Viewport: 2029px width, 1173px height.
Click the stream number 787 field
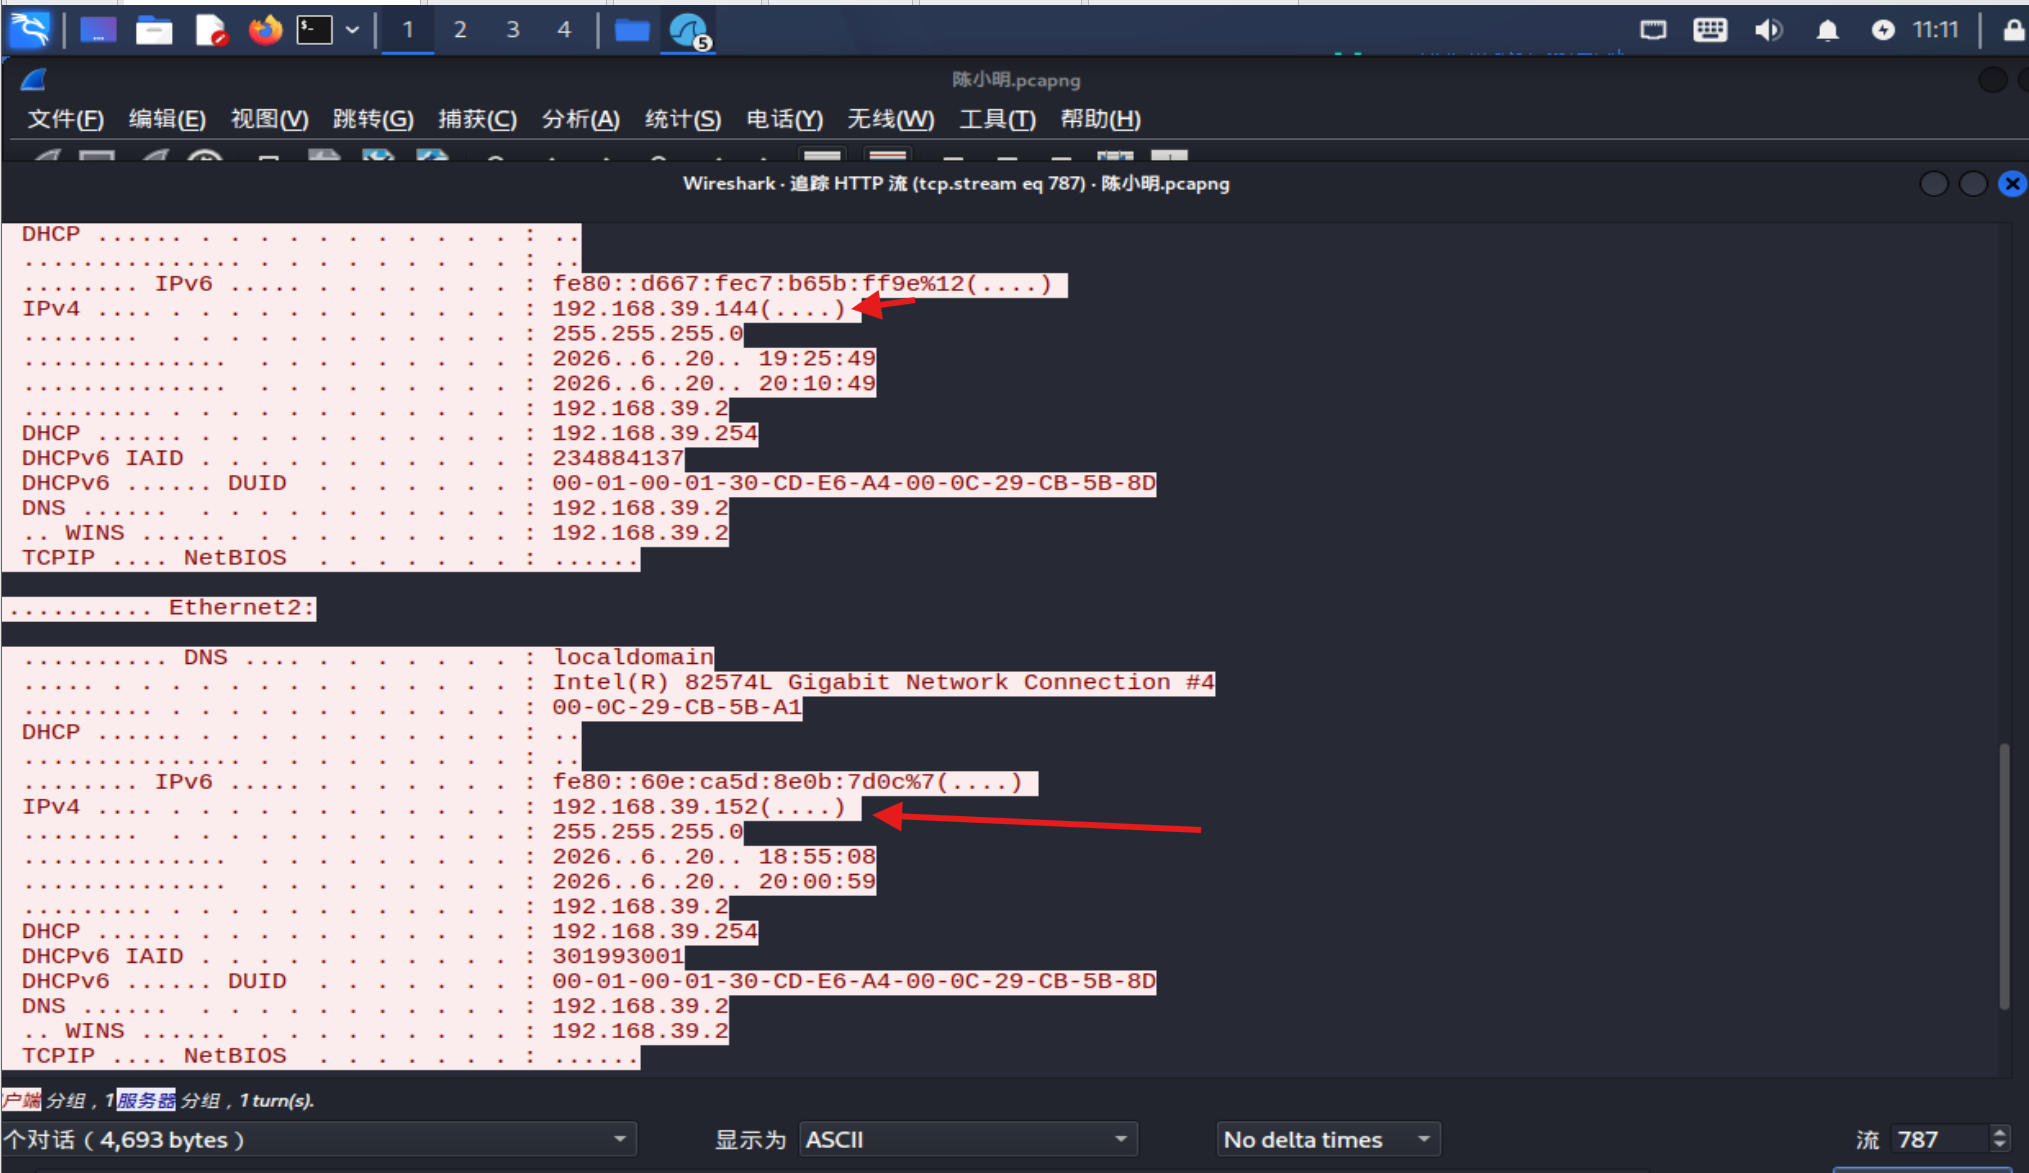point(1938,1139)
